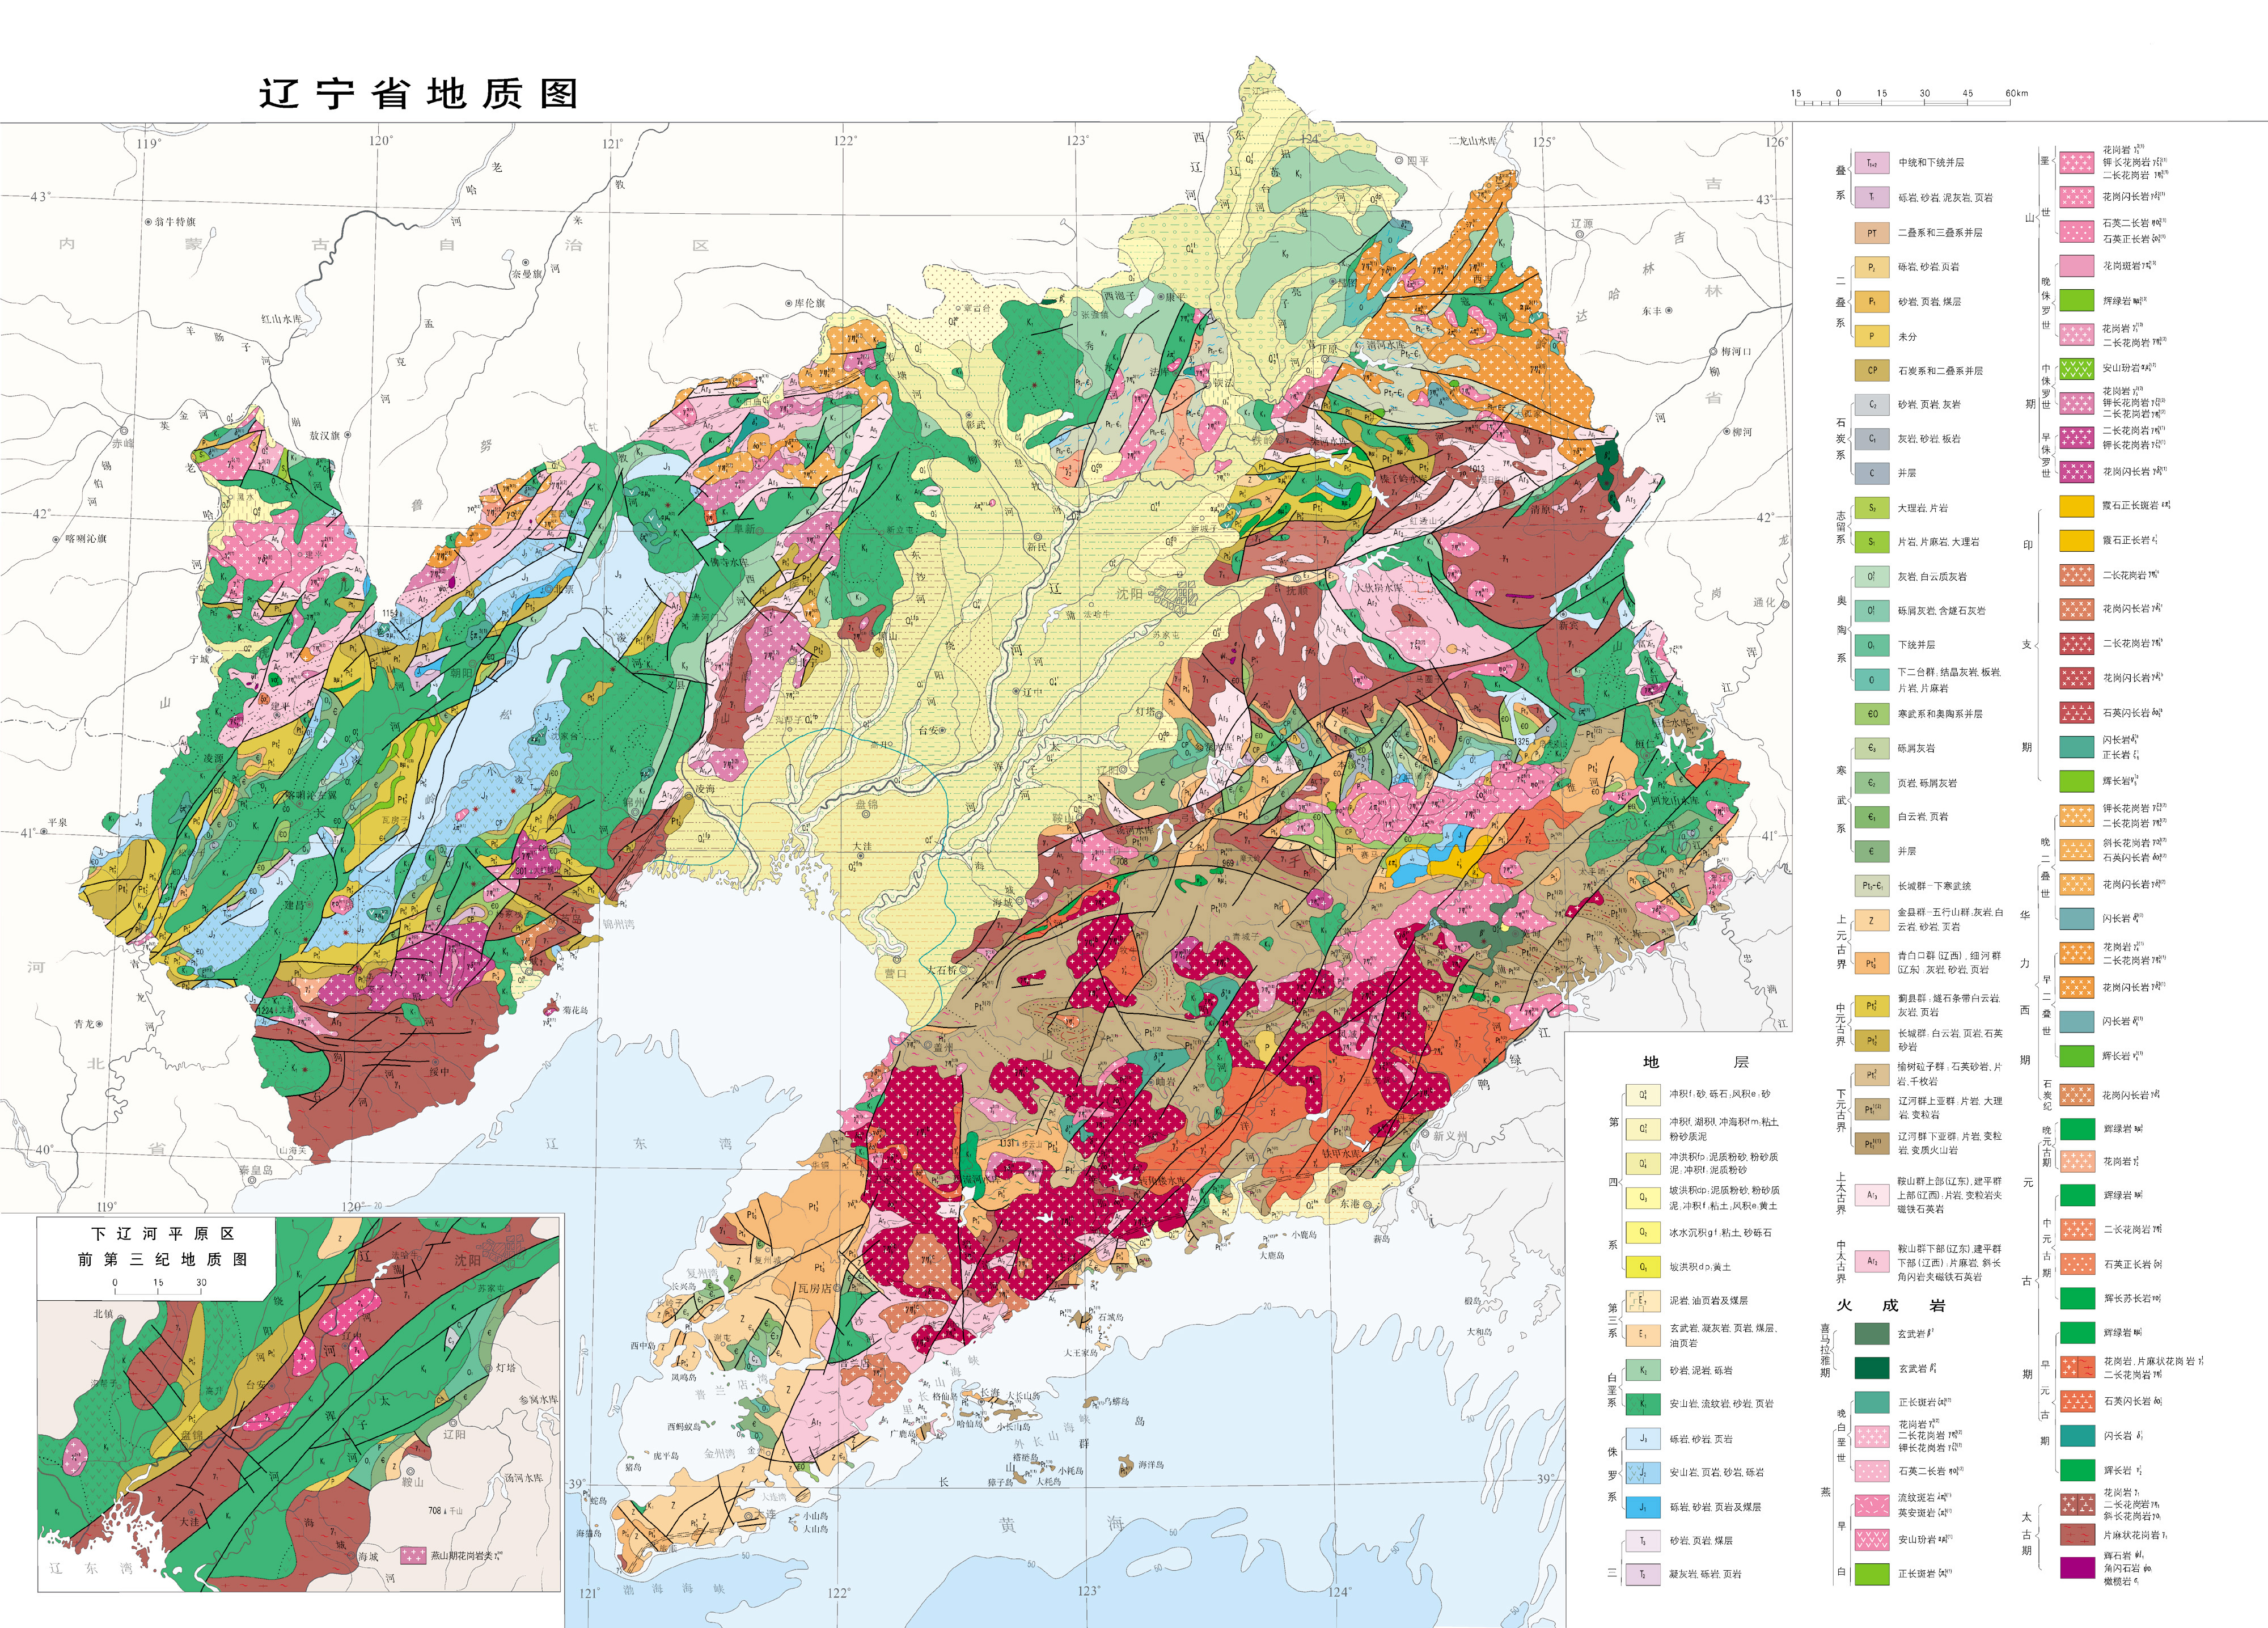This screenshot has width=2268, height=1628.
Task: Click the 下辽河平原区 inset map title
Action: coord(162,1234)
